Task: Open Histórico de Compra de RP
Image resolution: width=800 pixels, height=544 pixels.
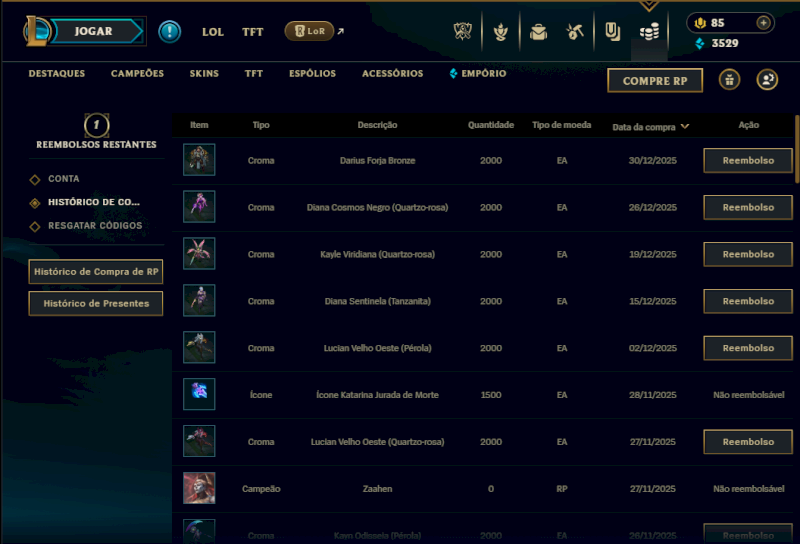Action: pyautogui.click(x=96, y=271)
